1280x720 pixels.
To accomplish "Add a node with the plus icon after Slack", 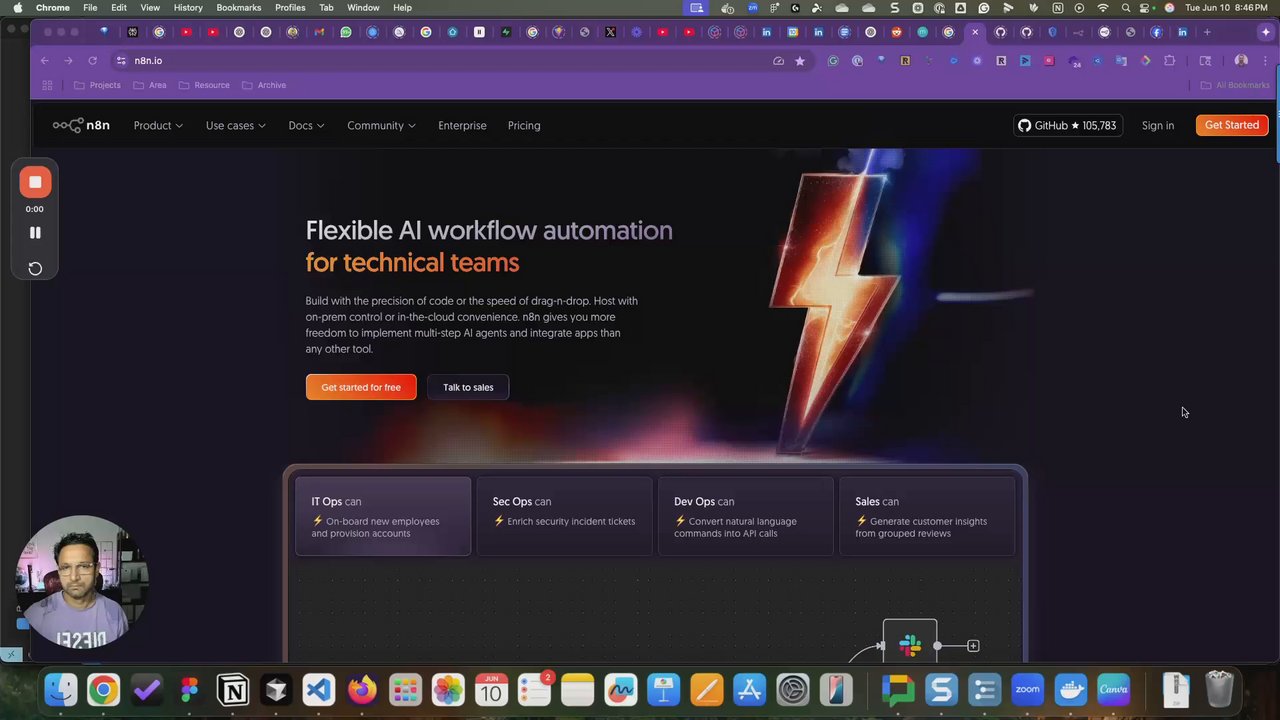I will (x=973, y=646).
